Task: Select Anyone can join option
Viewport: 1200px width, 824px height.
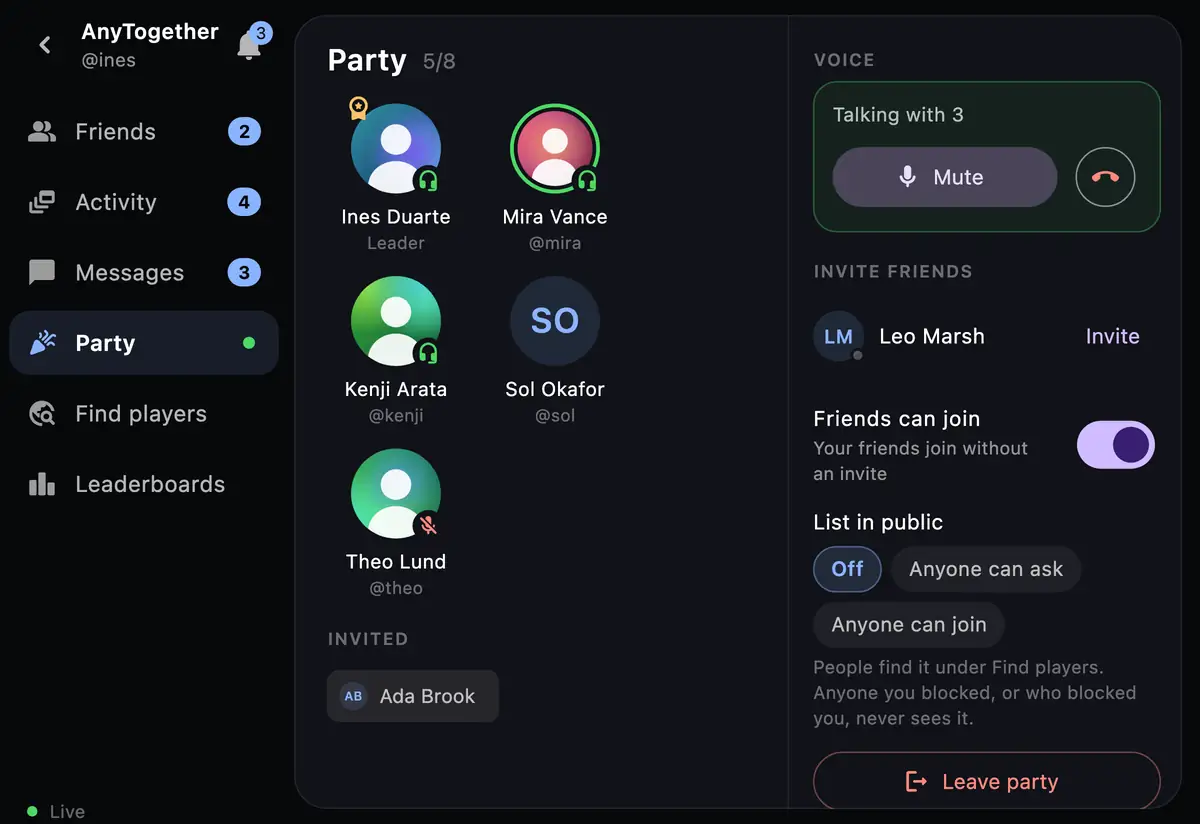Action: 909,625
